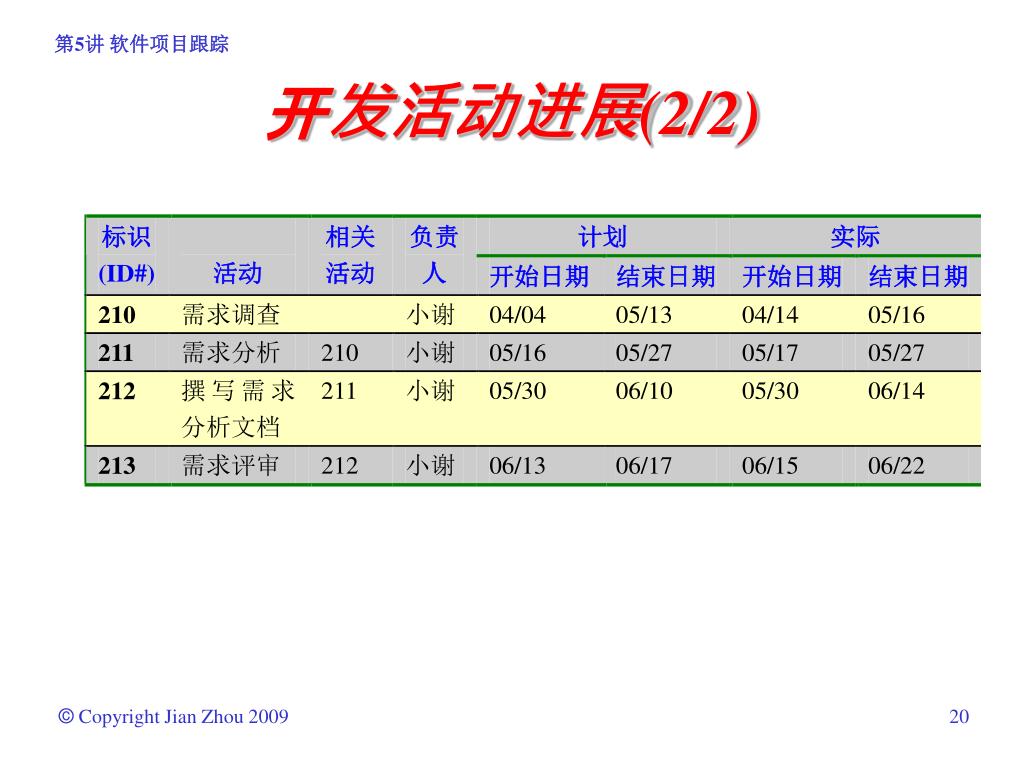Click planned start date 04/04
Viewport: 1024px width, 768px height.
517,315
